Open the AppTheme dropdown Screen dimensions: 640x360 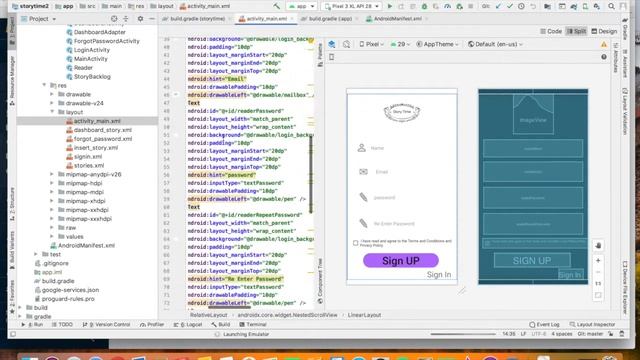(x=437, y=44)
